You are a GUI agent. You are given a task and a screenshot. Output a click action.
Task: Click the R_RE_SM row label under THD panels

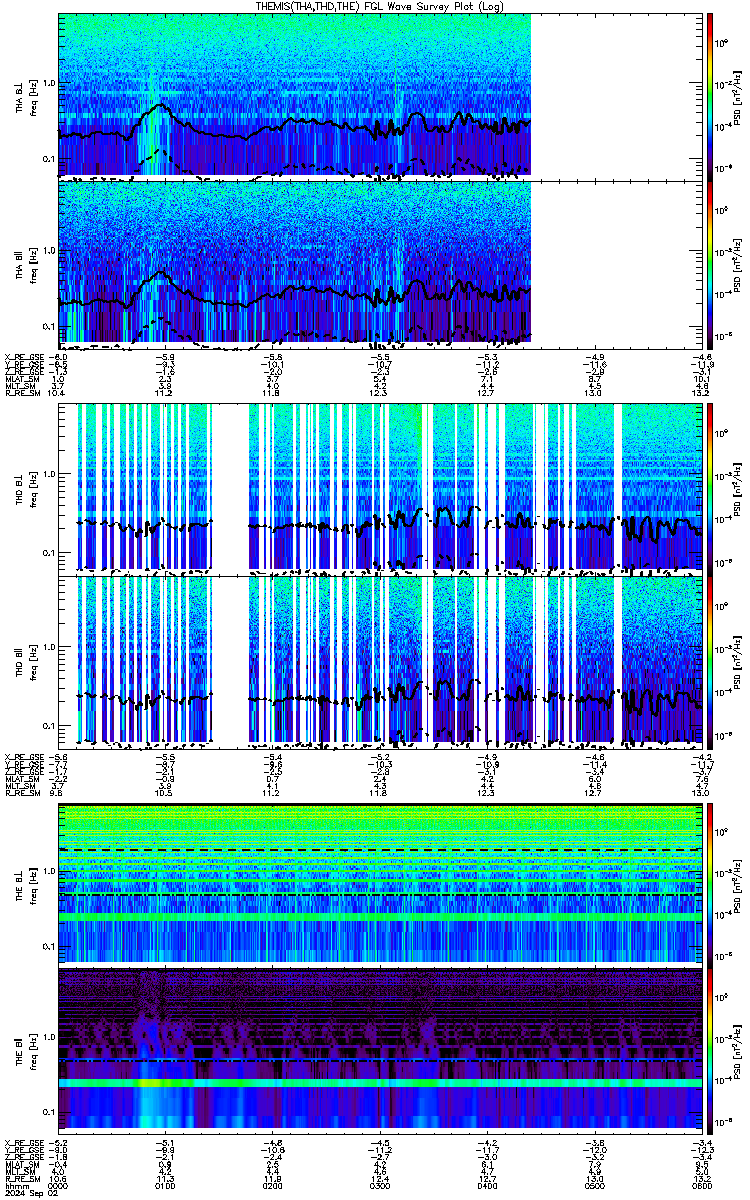21,794
